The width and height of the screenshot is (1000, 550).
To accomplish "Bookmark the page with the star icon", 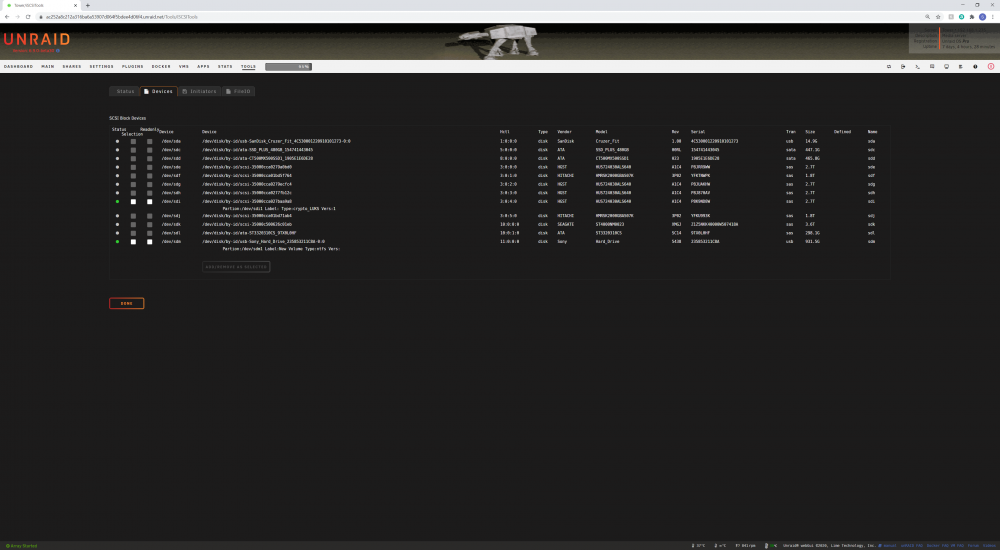I will 938,17.
